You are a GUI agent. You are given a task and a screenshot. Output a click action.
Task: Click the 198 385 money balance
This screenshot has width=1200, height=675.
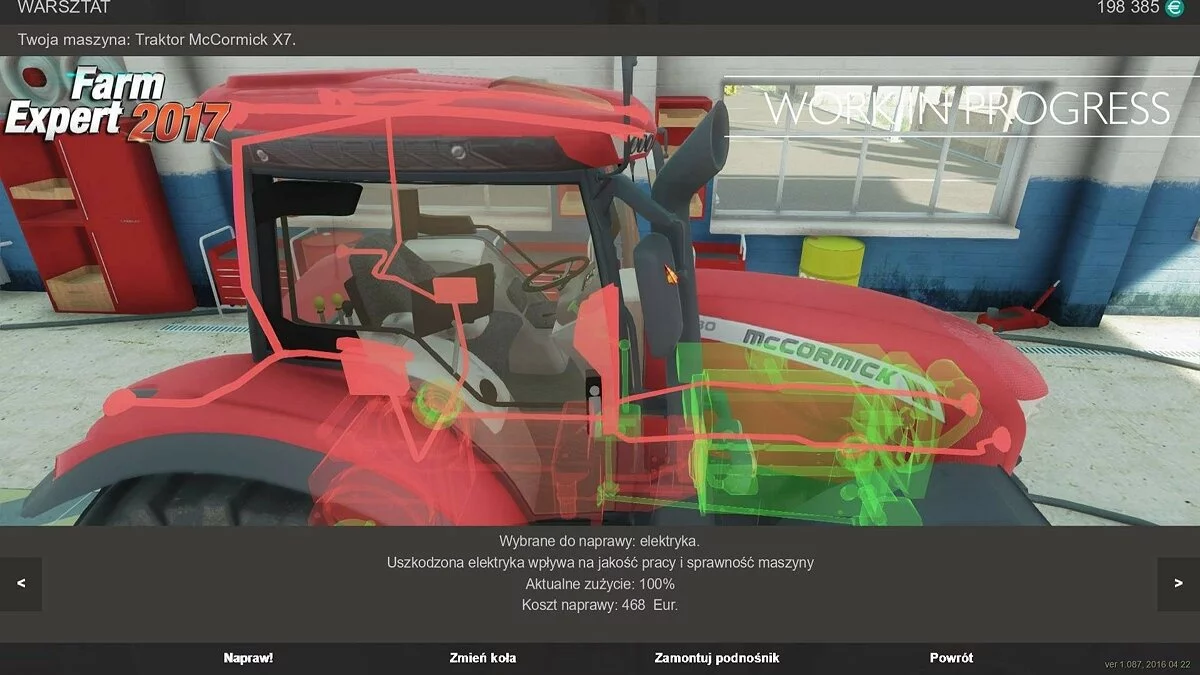tap(1126, 8)
